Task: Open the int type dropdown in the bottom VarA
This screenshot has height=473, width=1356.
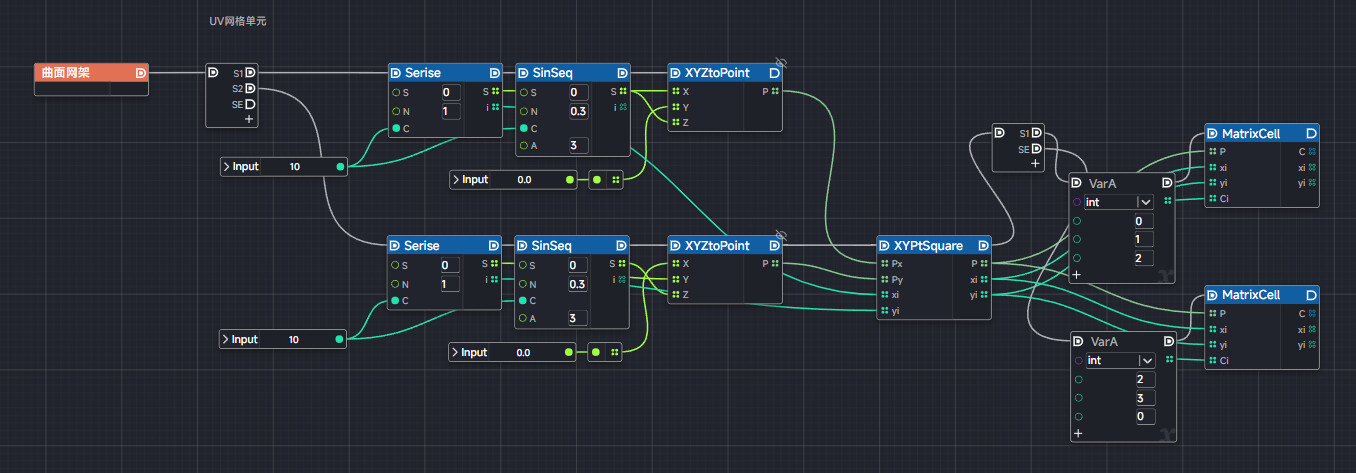Action: click(1147, 360)
